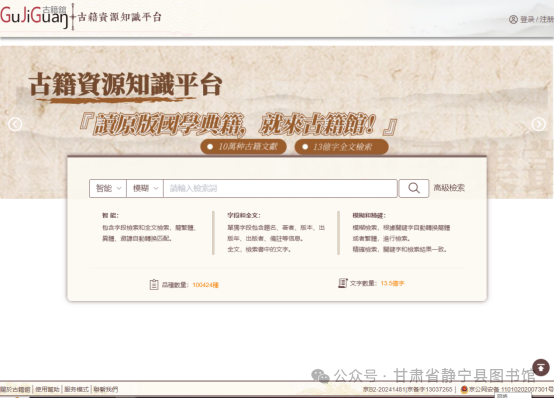
Task: Open the 京公网安备 record number link
Action: tap(511, 390)
